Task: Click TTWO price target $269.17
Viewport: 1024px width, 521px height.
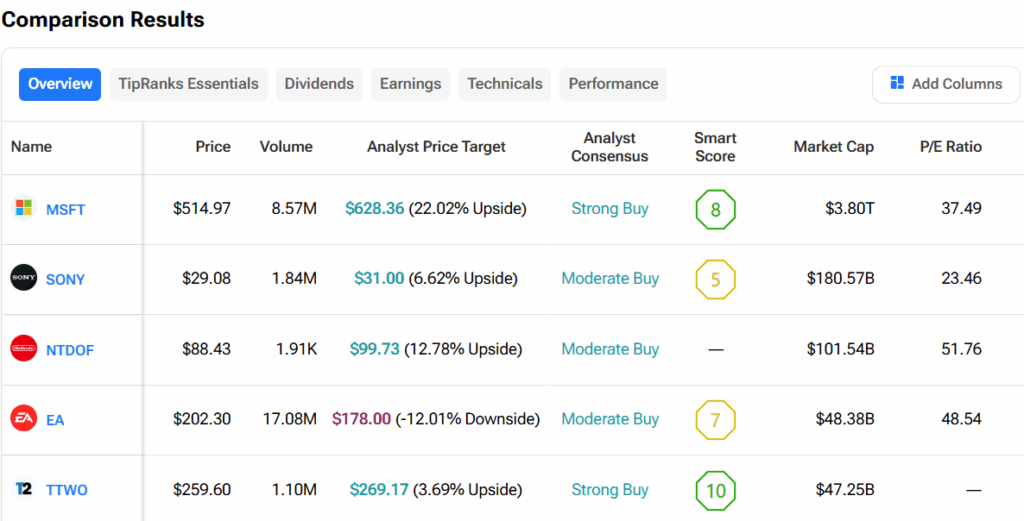Action: (379, 489)
